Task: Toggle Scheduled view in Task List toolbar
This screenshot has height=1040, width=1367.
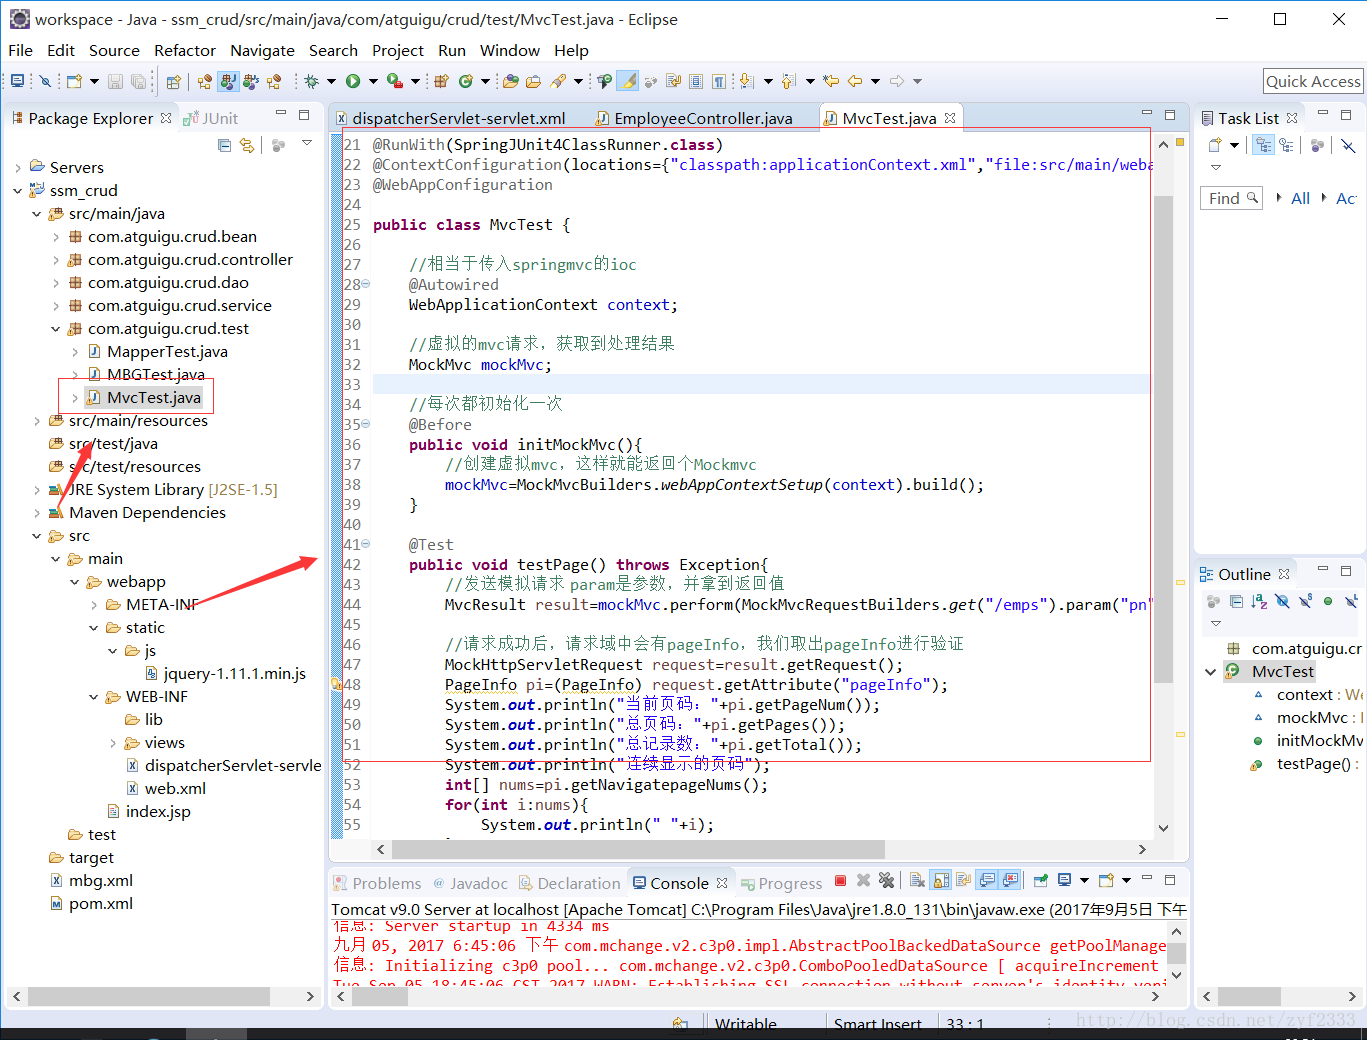Action: coord(1287,145)
